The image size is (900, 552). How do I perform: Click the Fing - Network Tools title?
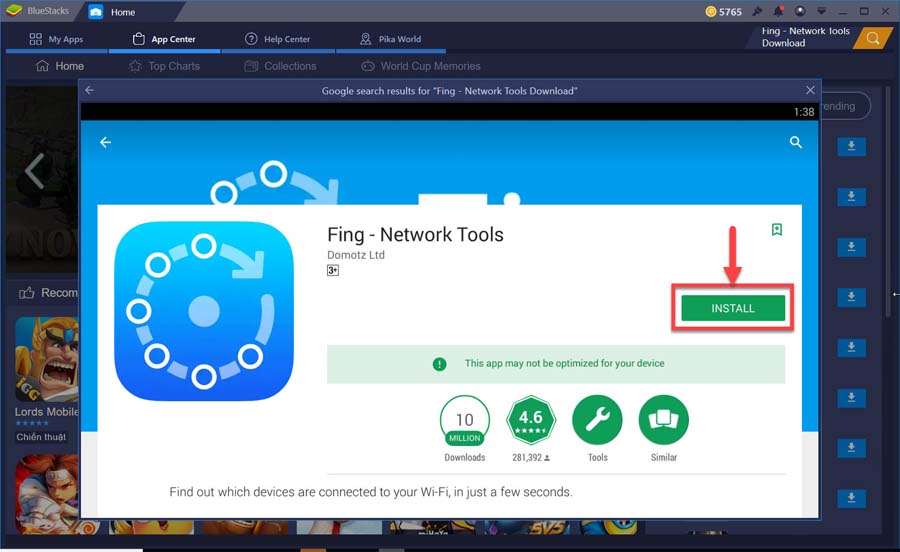(415, 235)
